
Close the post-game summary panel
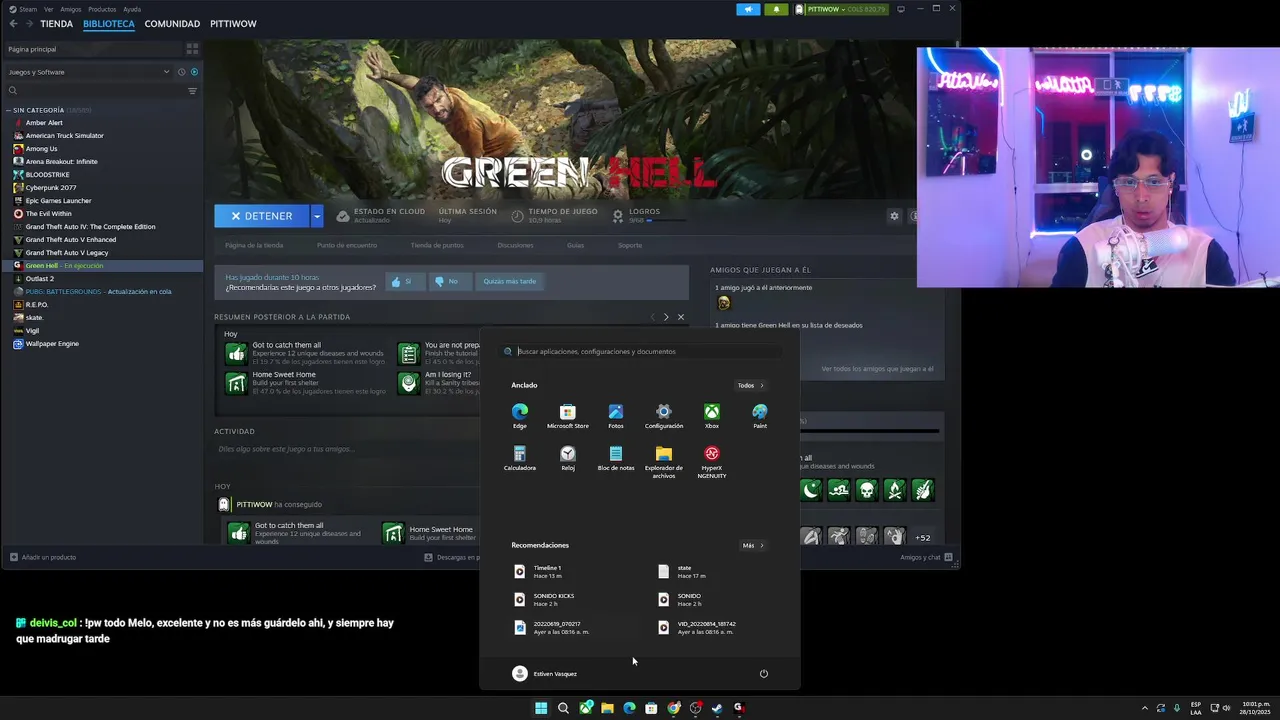681,317
